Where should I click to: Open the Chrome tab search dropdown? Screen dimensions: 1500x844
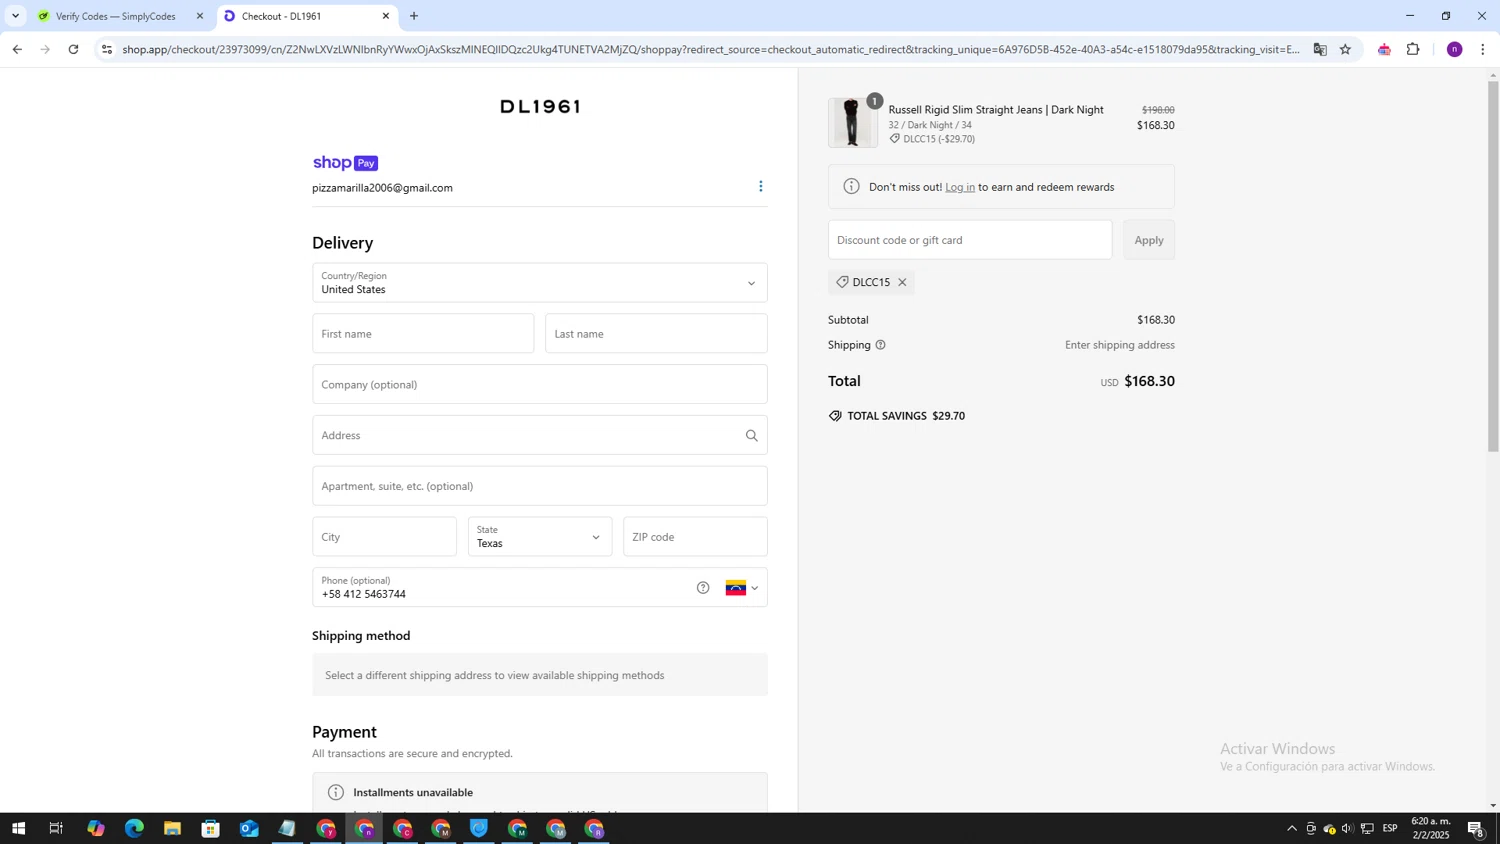[x=15, y=16]
